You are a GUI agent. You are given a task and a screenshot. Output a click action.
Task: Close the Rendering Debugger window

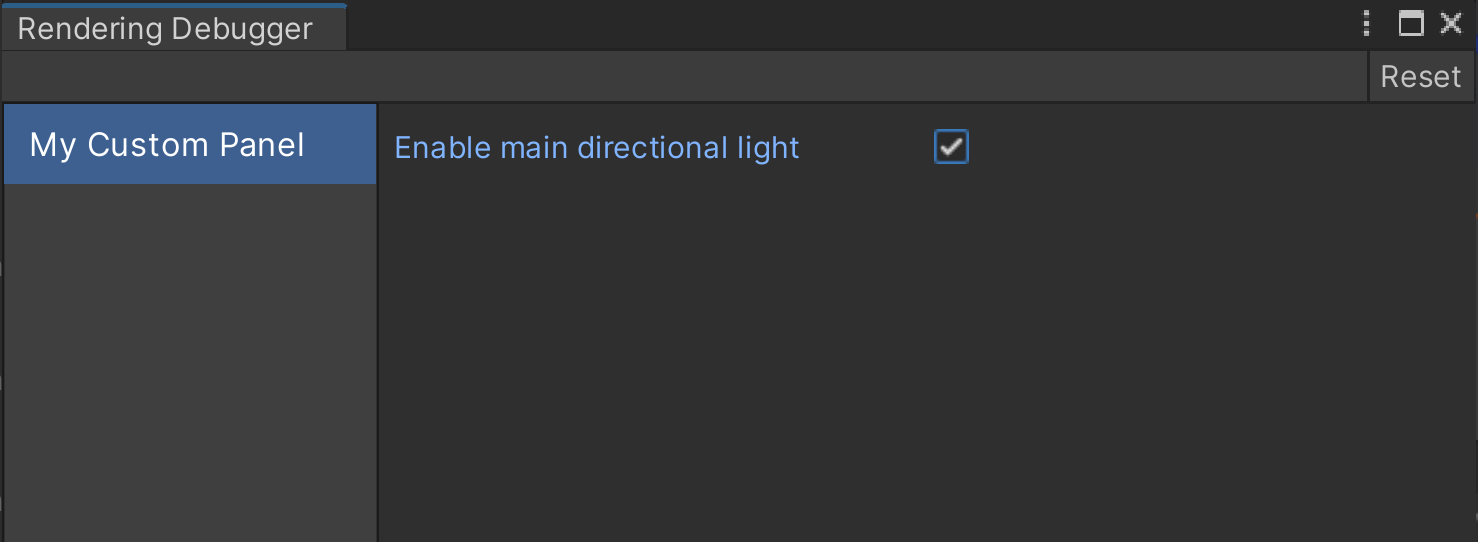1451,25
